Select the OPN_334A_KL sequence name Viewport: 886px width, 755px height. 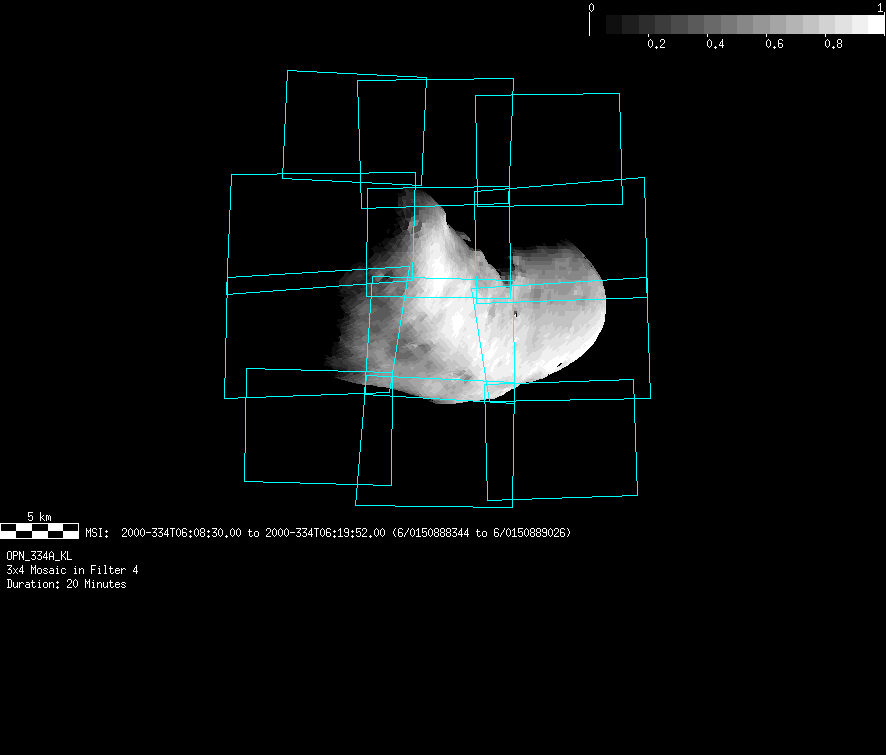pos(39,555)
